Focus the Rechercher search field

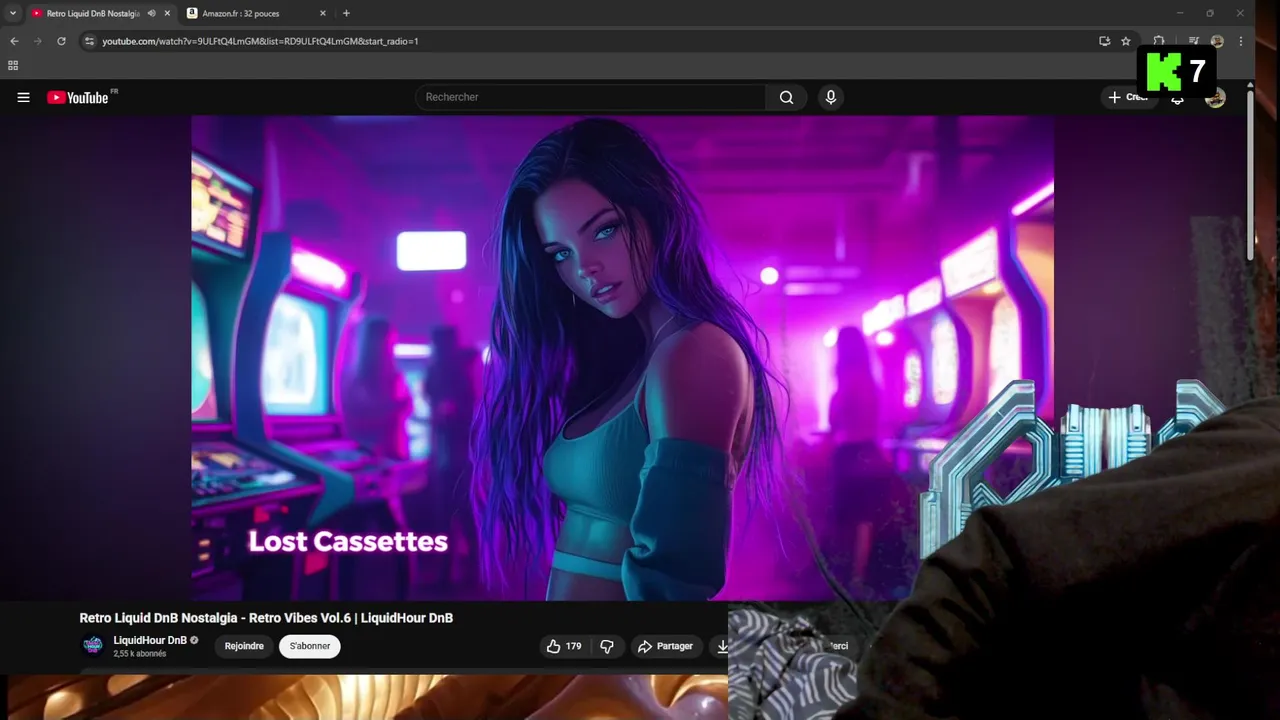[590, 97]
